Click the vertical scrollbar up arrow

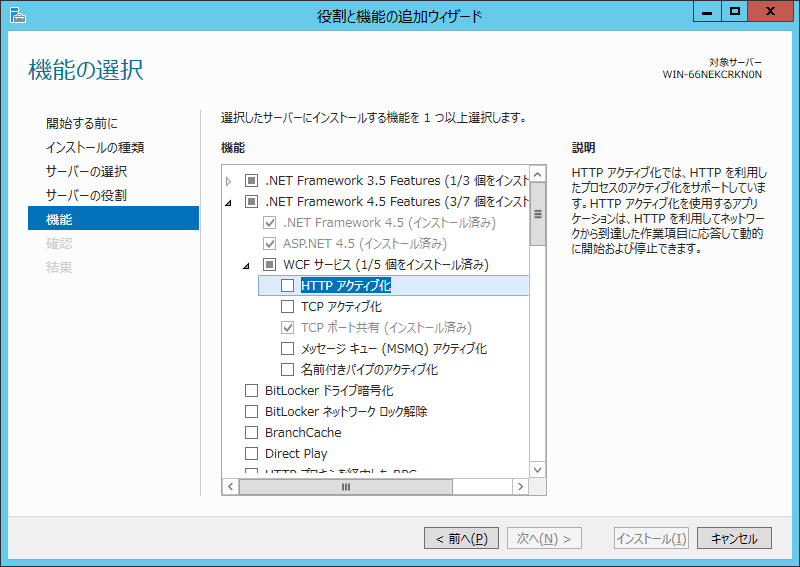538,169
